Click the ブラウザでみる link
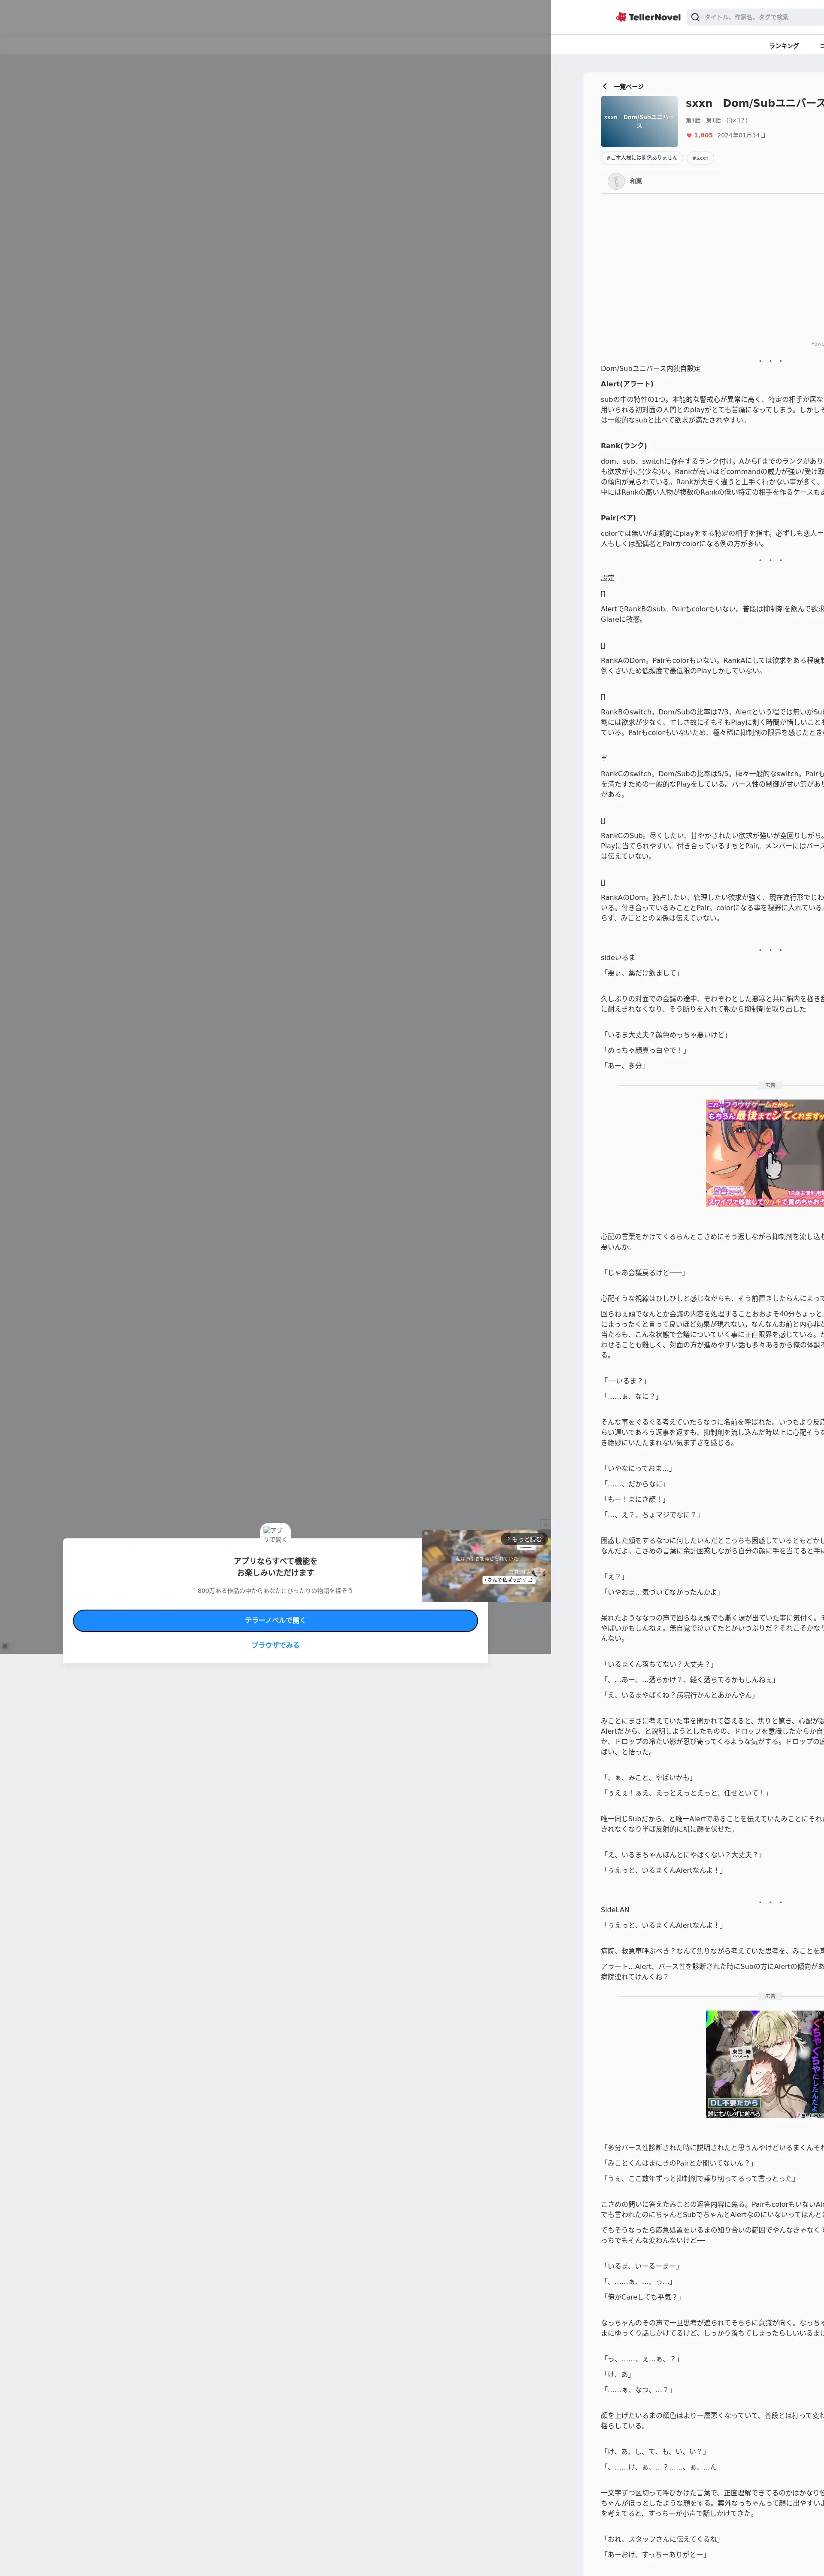This screenshot has width=824, height=2576. click(275, 1645)
